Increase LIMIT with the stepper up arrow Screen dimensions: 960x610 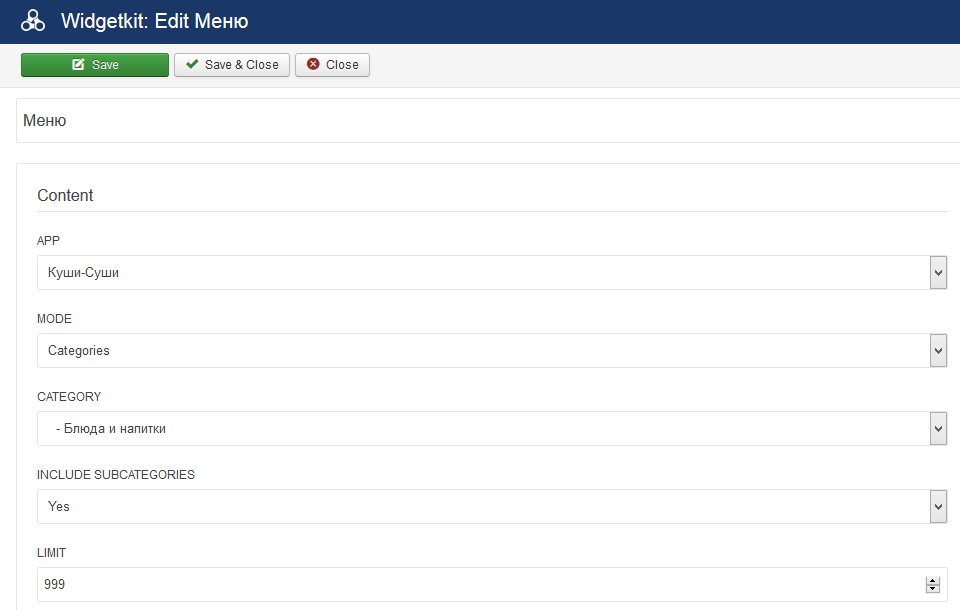point(933,581)
